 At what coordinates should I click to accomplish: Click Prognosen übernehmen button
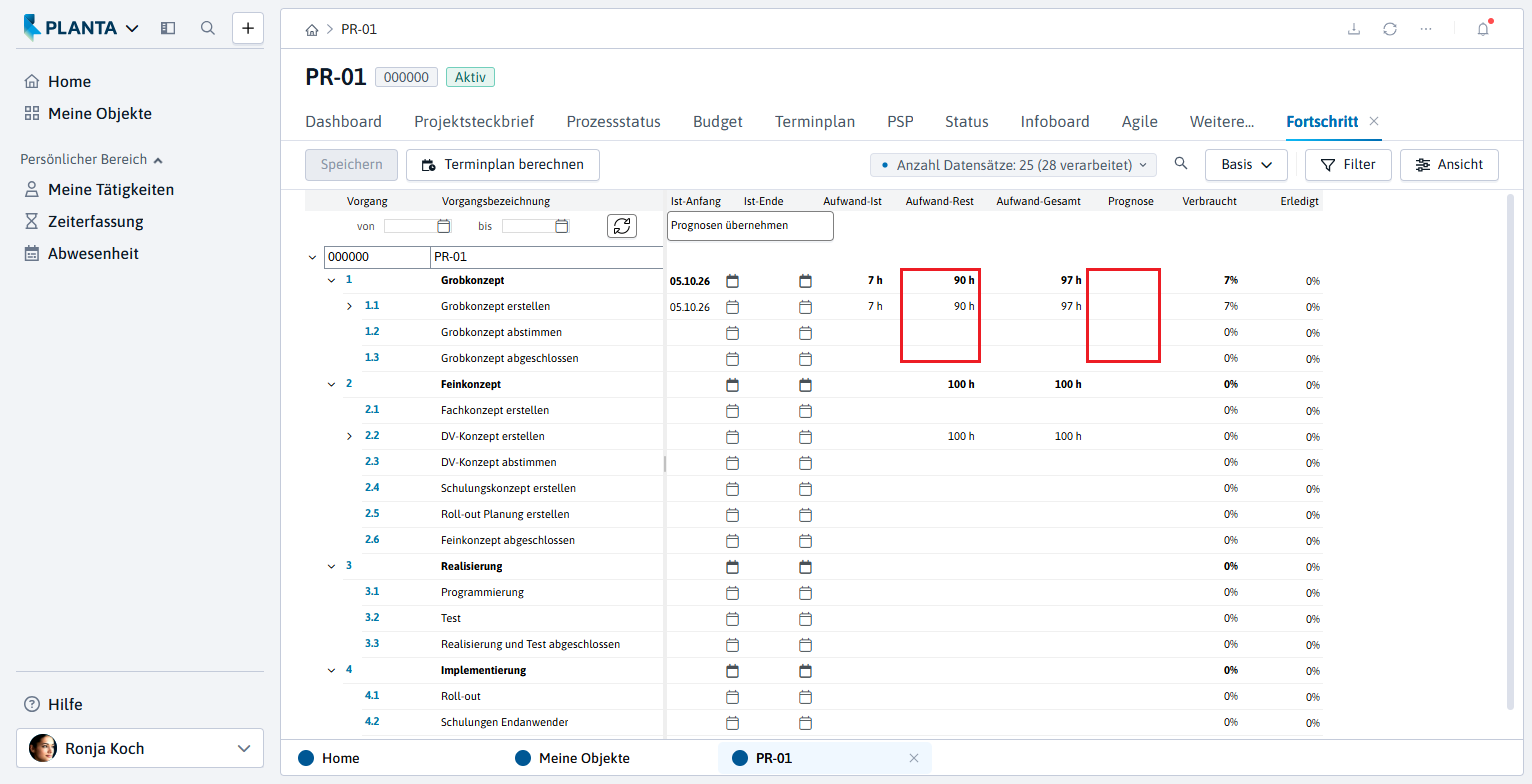click(750, 226)
